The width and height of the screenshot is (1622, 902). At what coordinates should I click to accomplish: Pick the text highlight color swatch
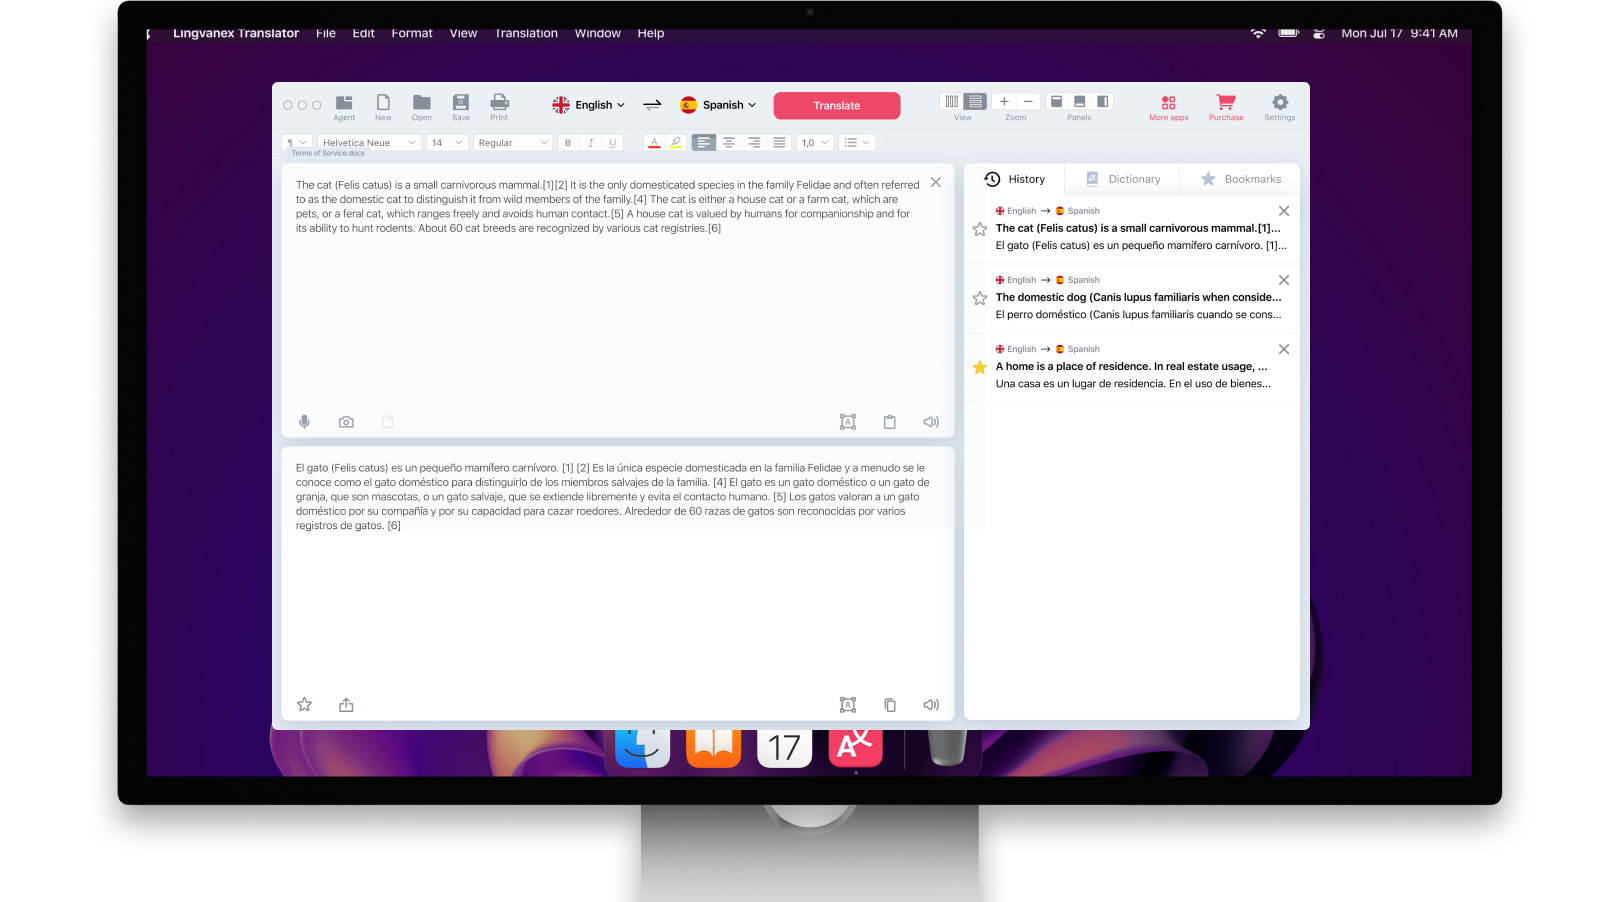point(677,142)
